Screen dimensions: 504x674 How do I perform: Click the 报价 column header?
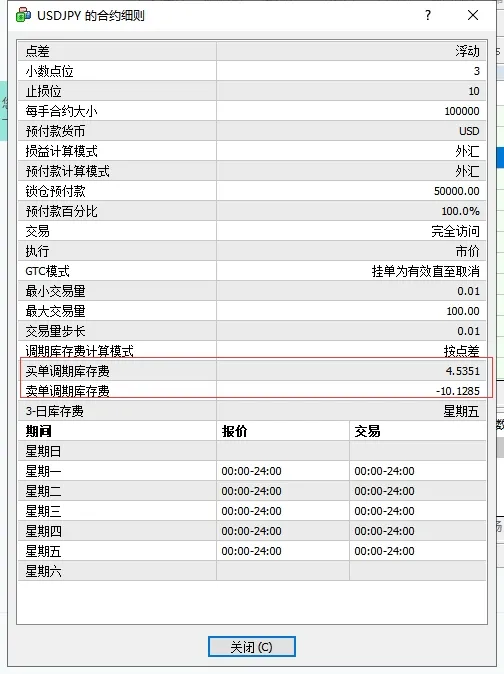[235, 431]
